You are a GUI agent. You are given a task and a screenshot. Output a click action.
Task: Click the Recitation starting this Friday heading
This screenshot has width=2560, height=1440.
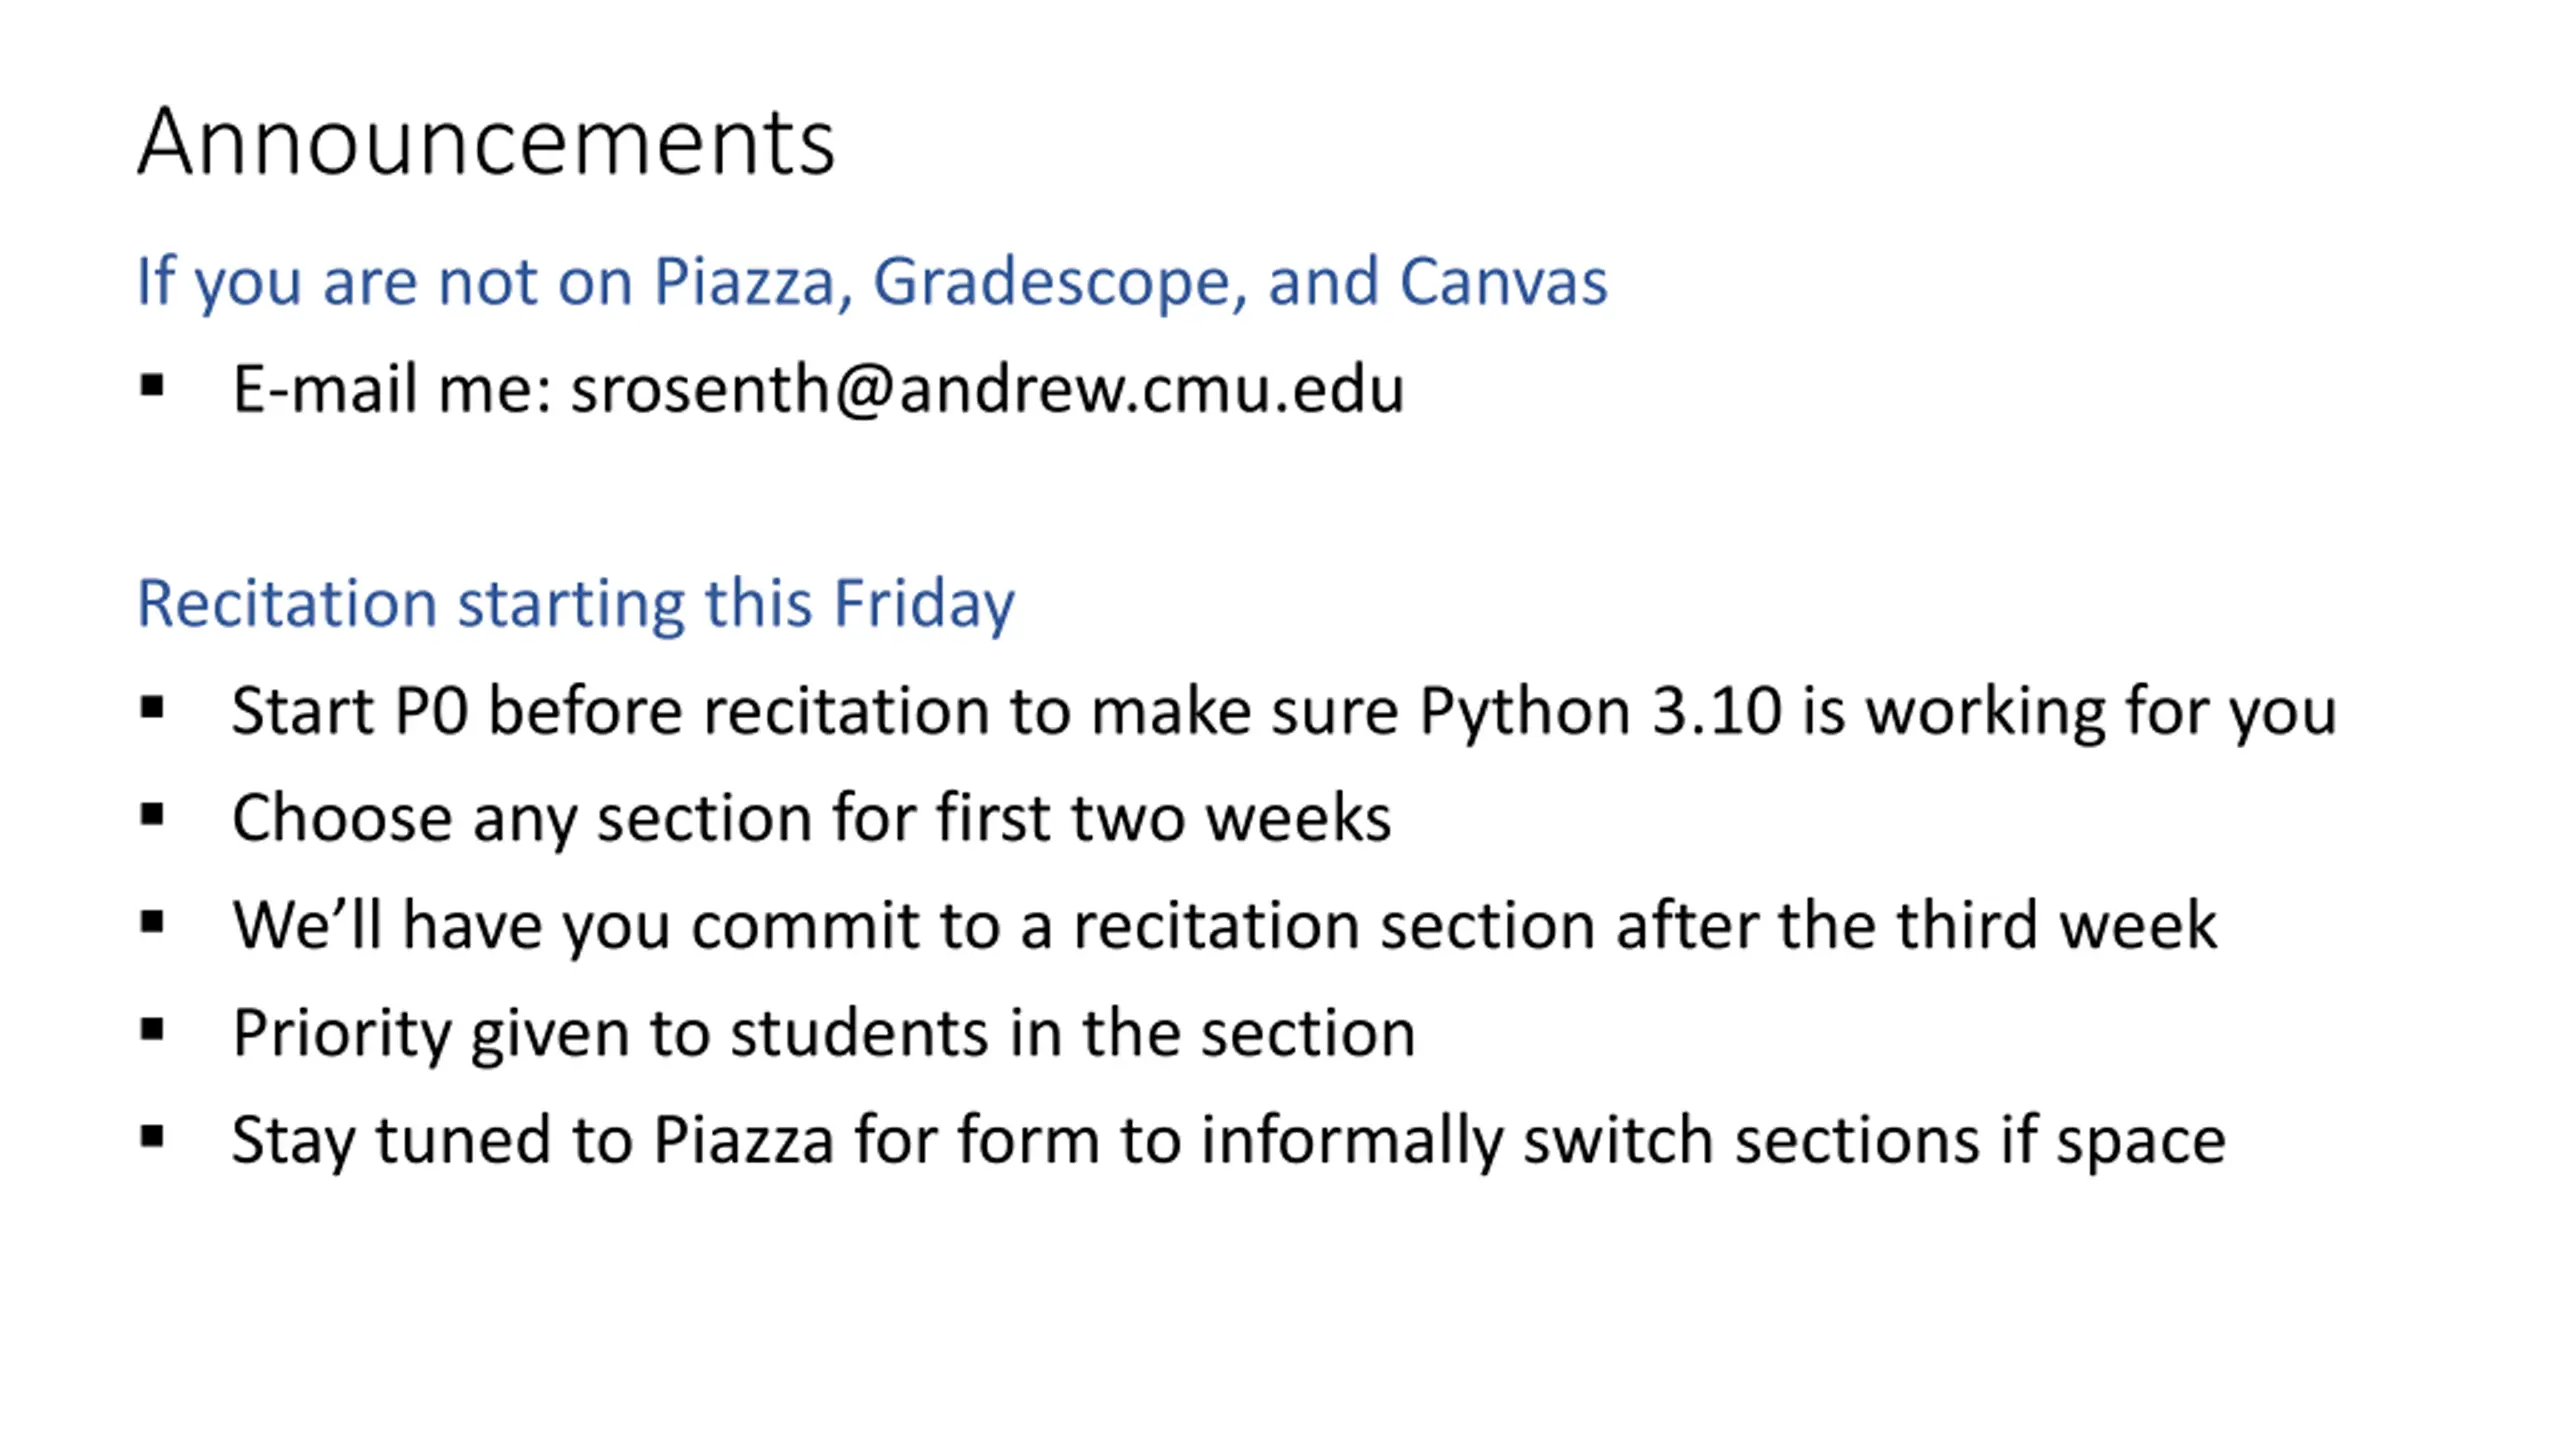(x=576, y=604)
